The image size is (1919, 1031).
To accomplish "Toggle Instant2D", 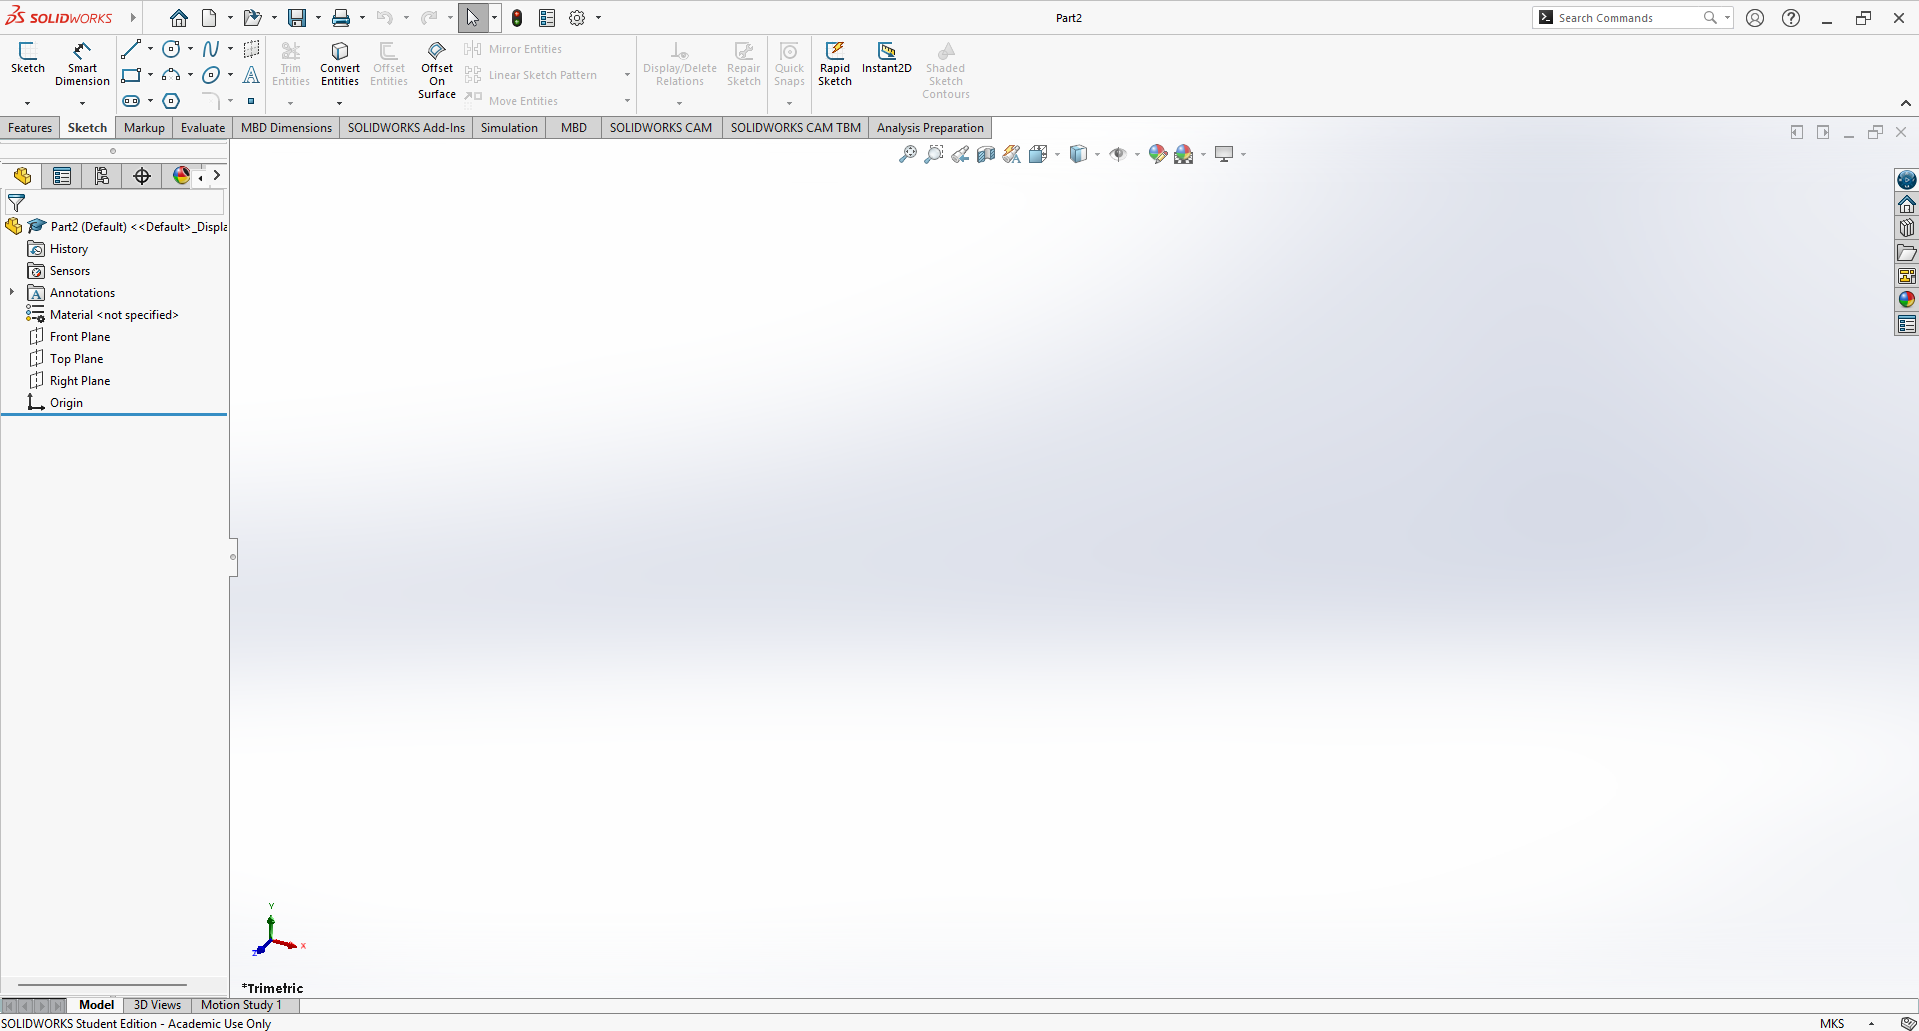I will [x=887, y=58].
